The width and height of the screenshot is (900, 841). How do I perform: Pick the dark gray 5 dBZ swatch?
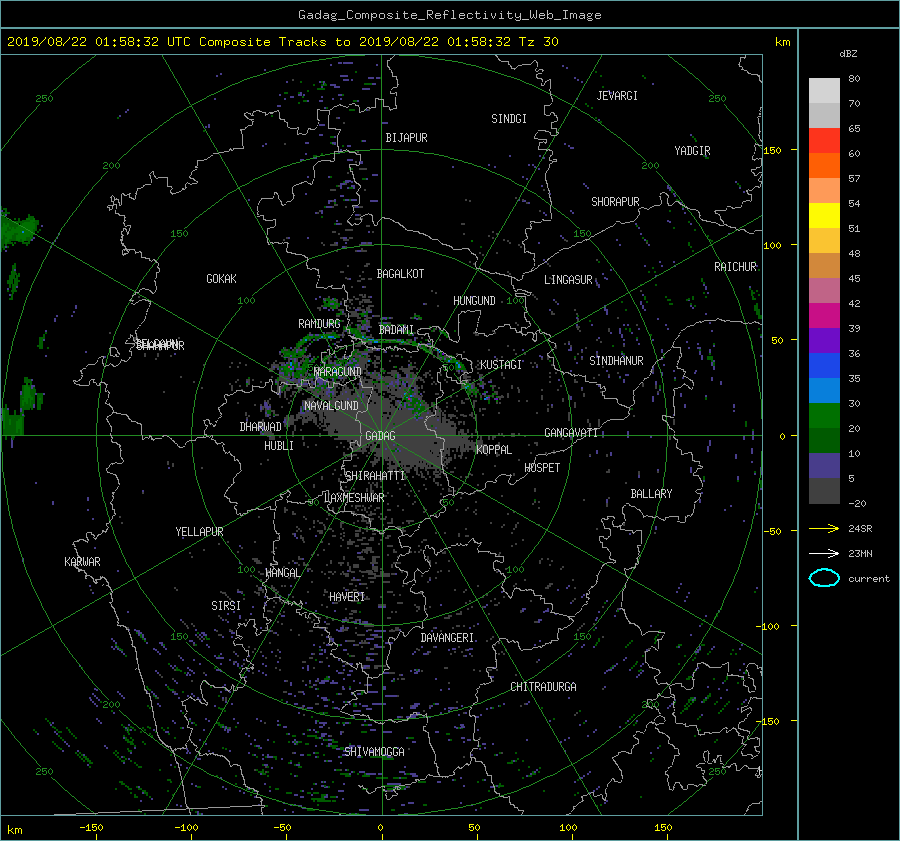point(824,490)
